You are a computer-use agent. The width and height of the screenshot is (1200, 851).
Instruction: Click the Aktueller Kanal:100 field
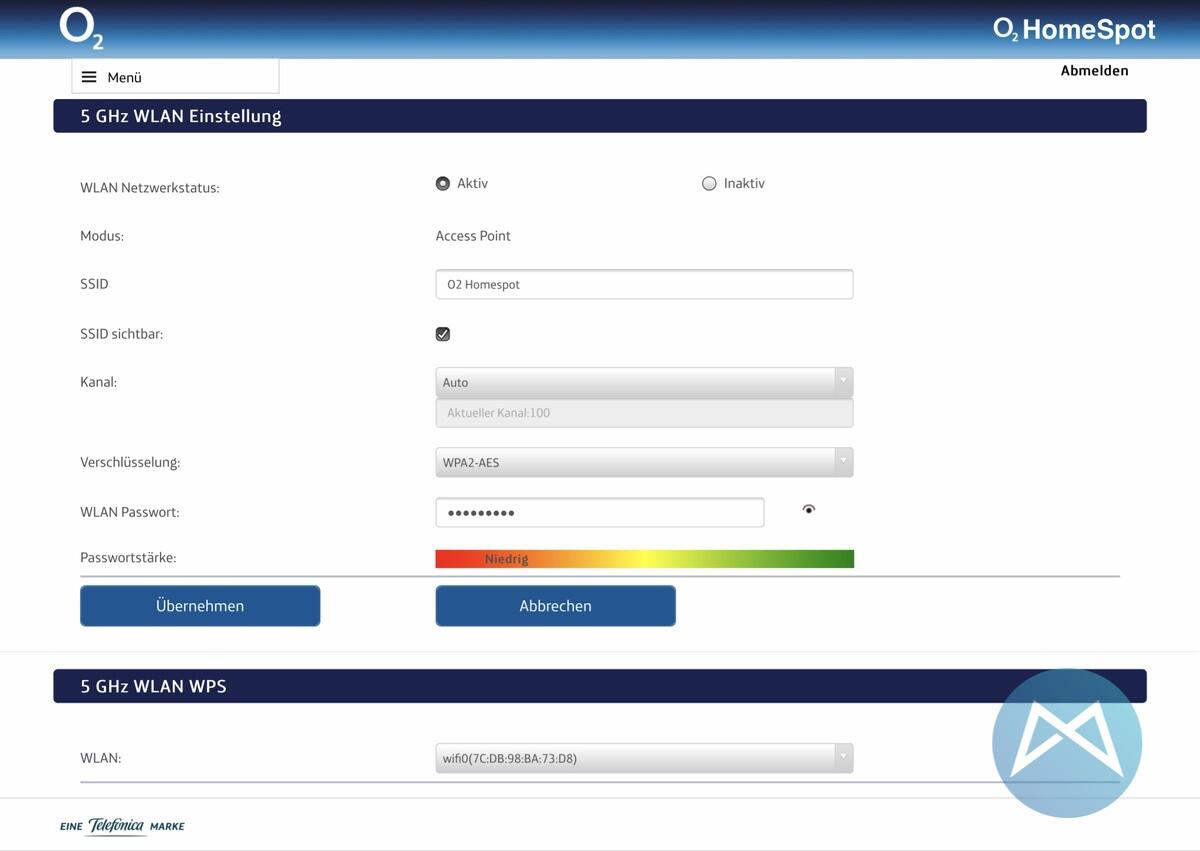coord(644,413)
